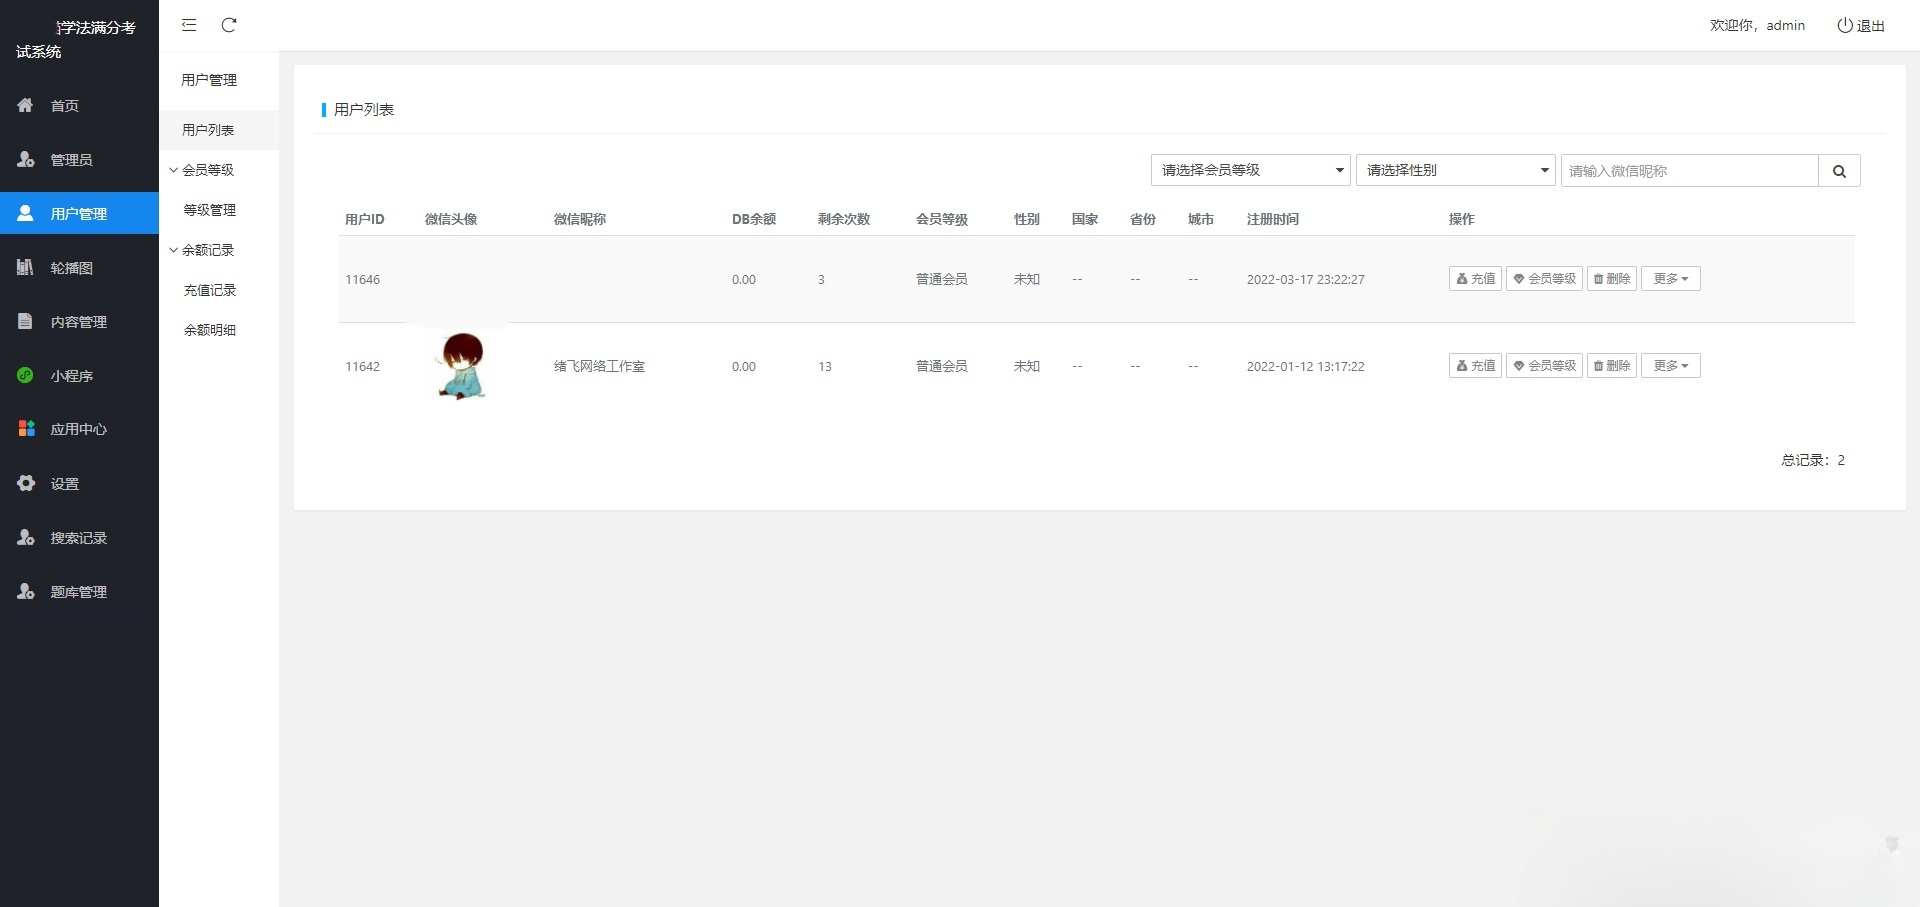
Task: Expand the 更多 dropdown for user 11646
Action: pyautogui.click(x=1669, y=279)
